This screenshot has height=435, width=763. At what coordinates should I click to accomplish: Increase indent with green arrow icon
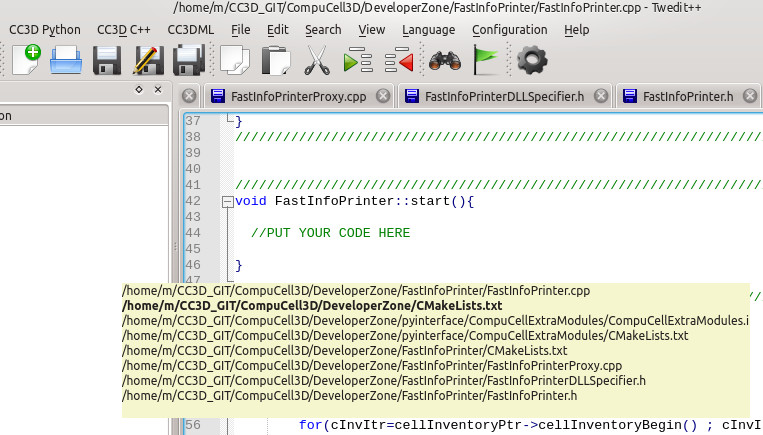[x=357, y=61]
